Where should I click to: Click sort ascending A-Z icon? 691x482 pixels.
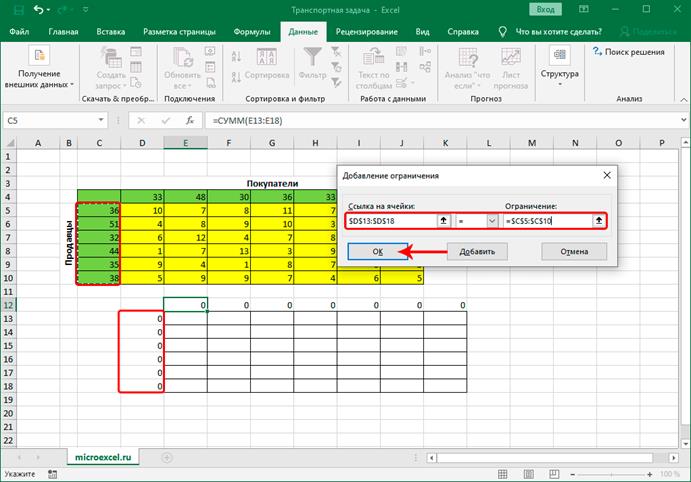(236, 56)
